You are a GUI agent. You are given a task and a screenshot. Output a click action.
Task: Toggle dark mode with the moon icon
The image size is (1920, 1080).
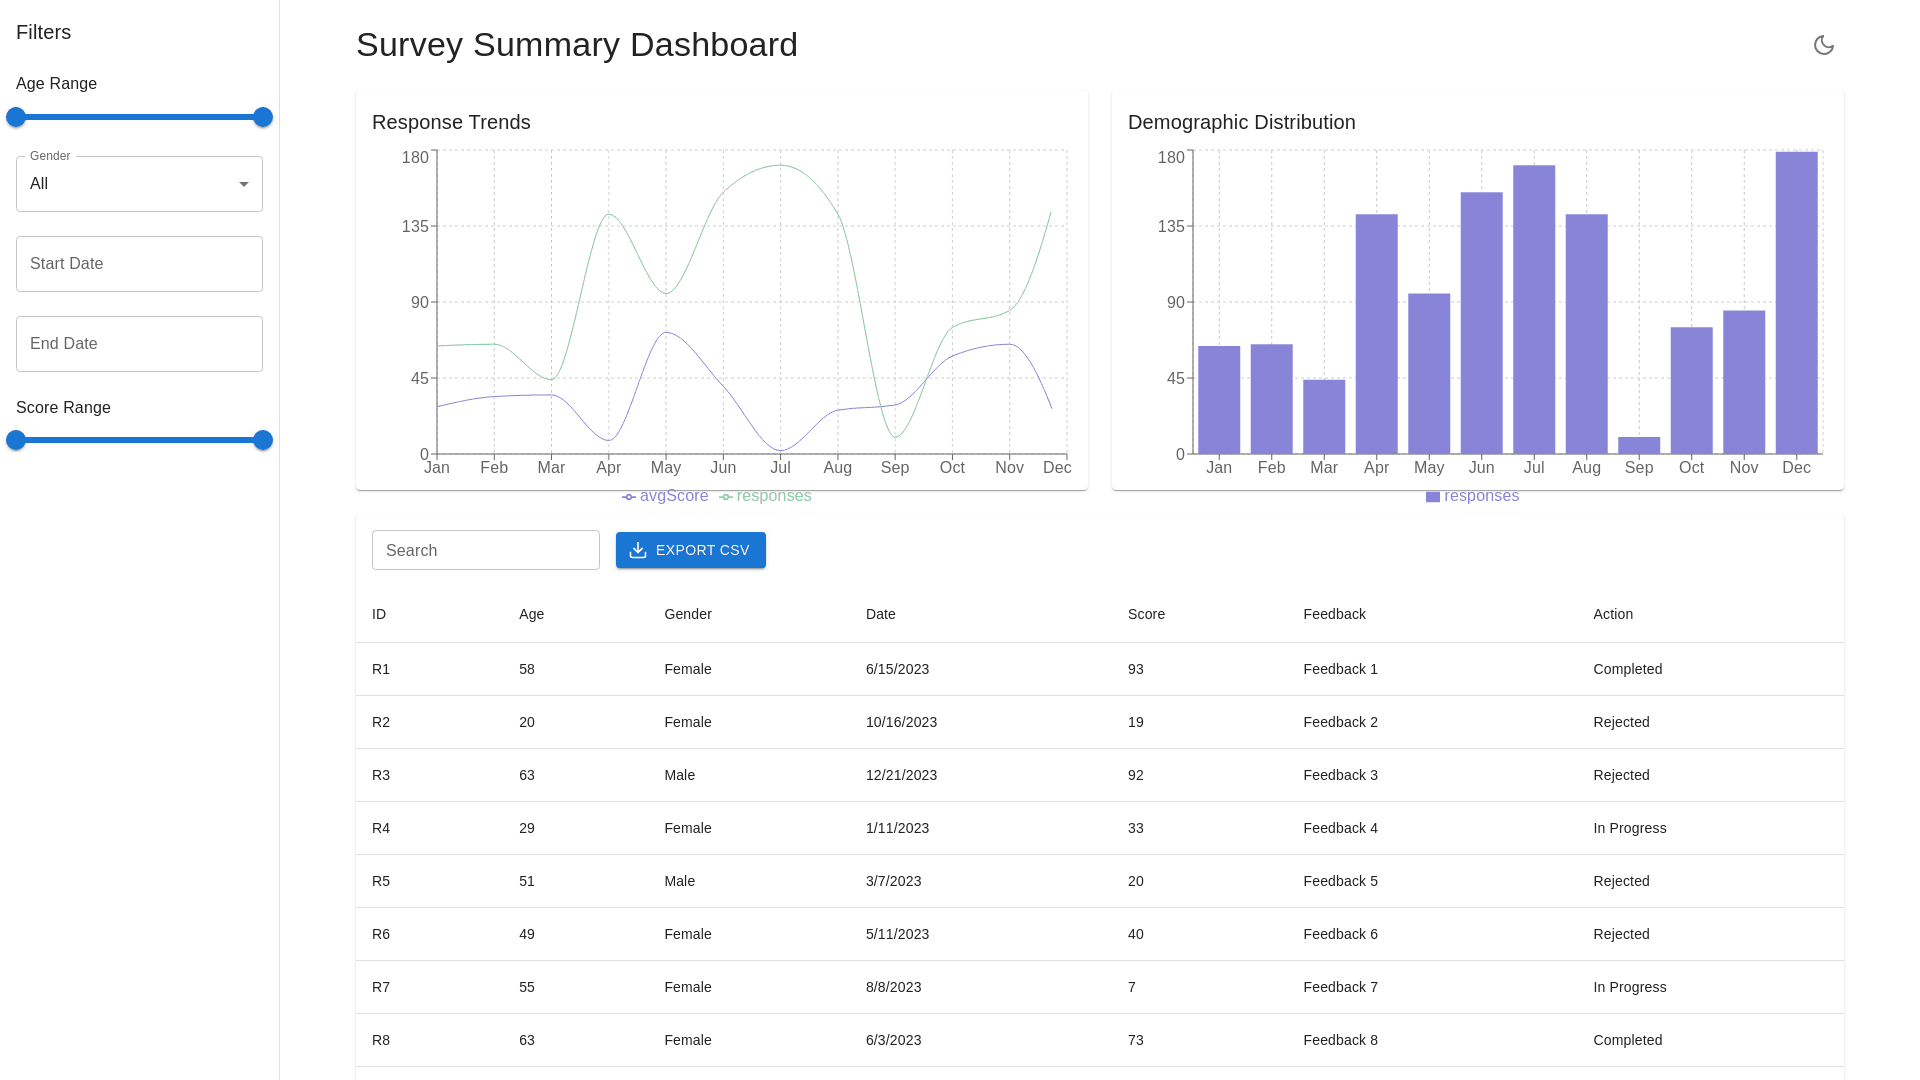point(1823,45)
